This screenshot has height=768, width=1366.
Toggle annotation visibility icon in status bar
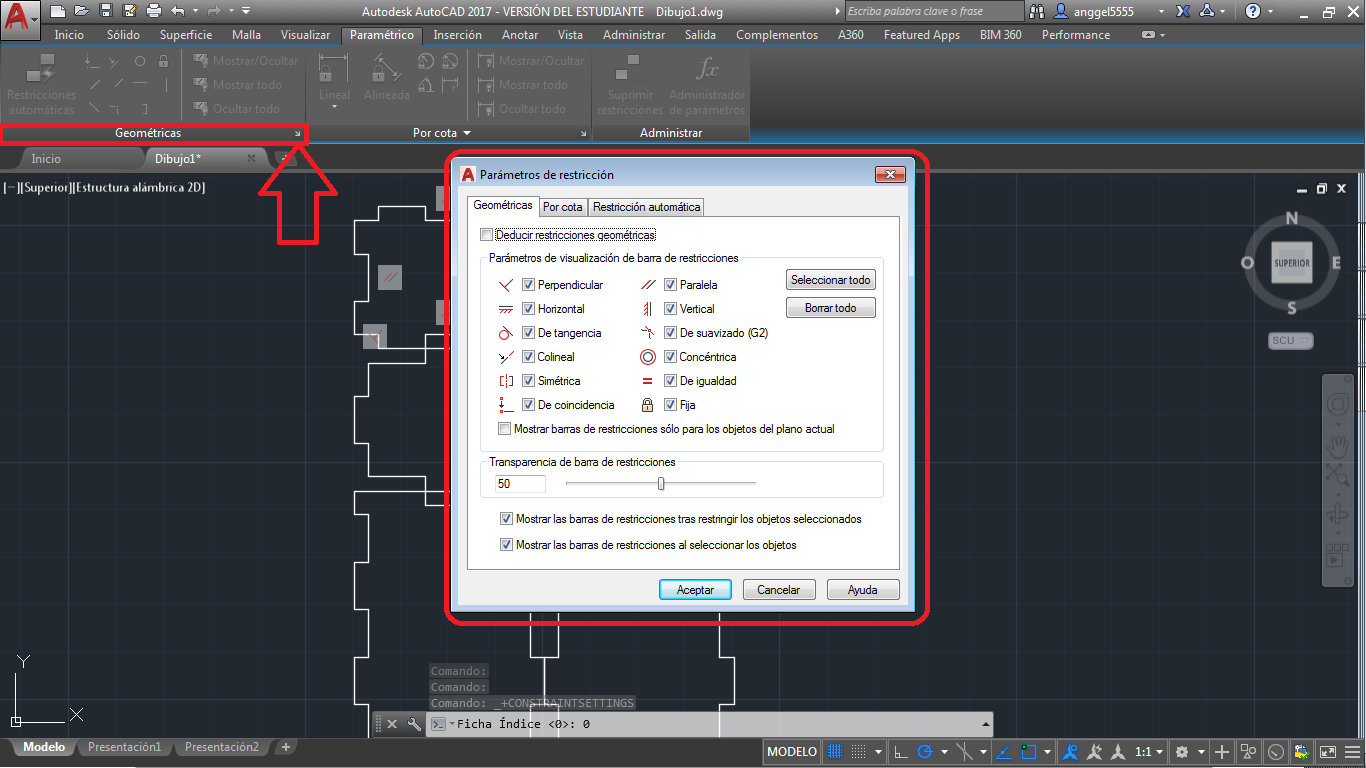[x=1070, y=751]
